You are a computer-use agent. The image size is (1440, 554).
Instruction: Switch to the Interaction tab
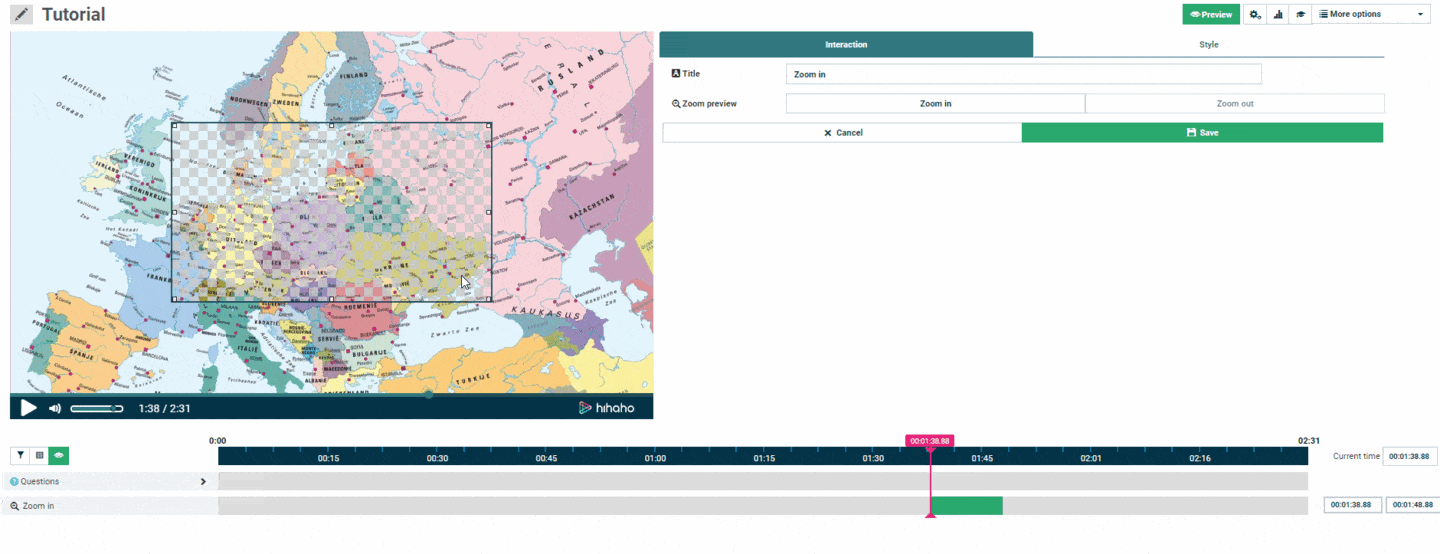(846, 44)
